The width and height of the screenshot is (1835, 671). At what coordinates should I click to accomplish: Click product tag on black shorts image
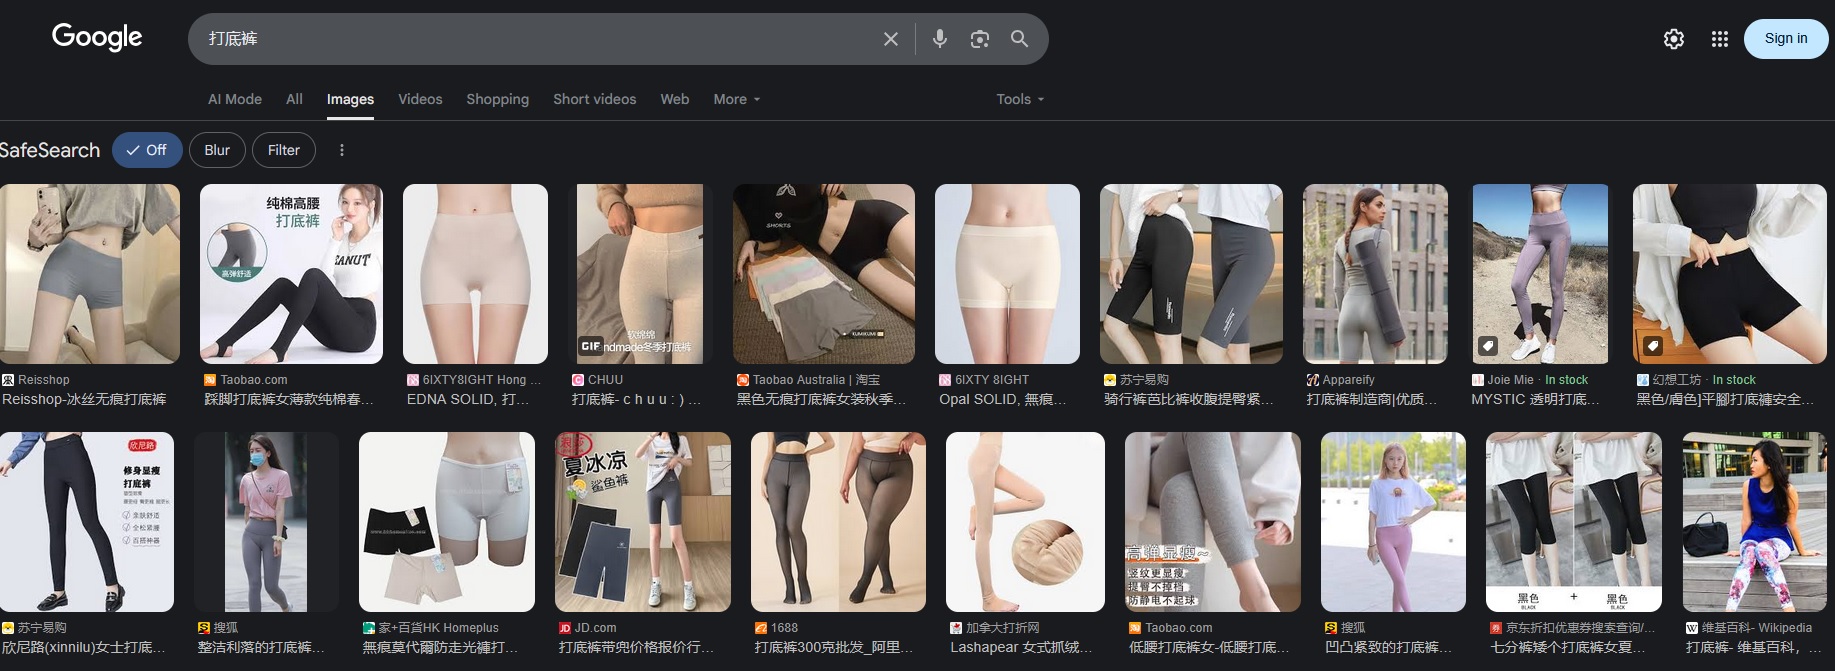point(1653,346)
